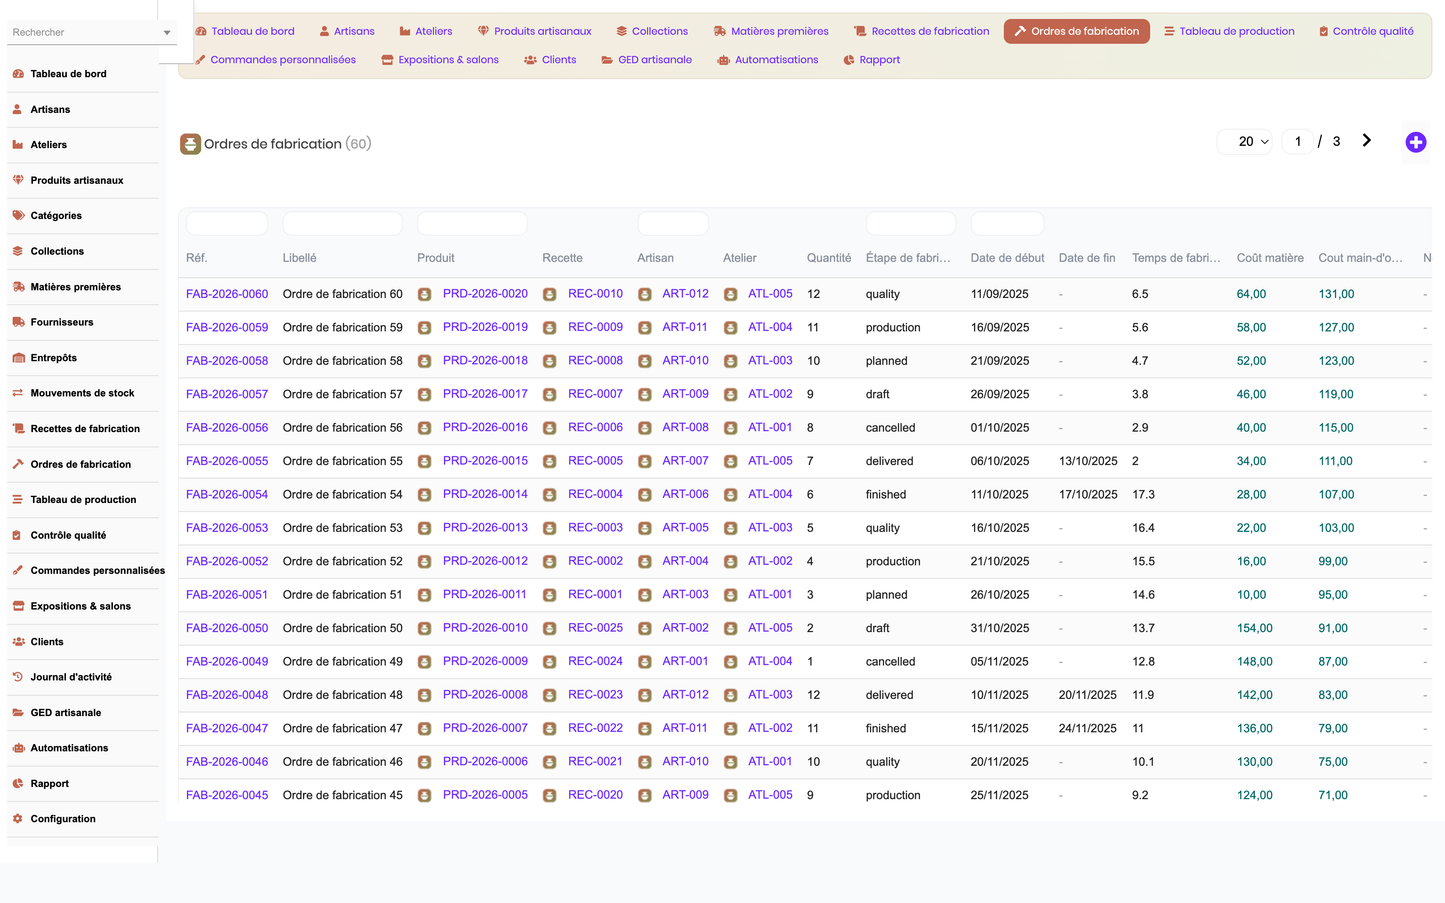Click Entrepôts warehouse icon in sidebar
This screenshot has width=1445, height=903.
coord(18,358)
